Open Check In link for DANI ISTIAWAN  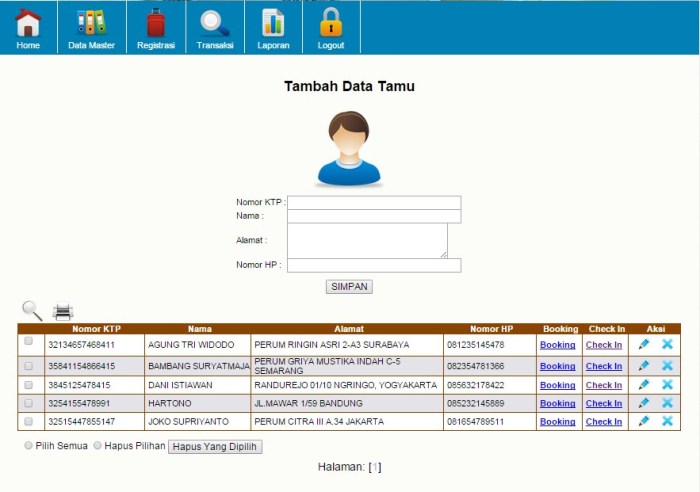point(604,385)
